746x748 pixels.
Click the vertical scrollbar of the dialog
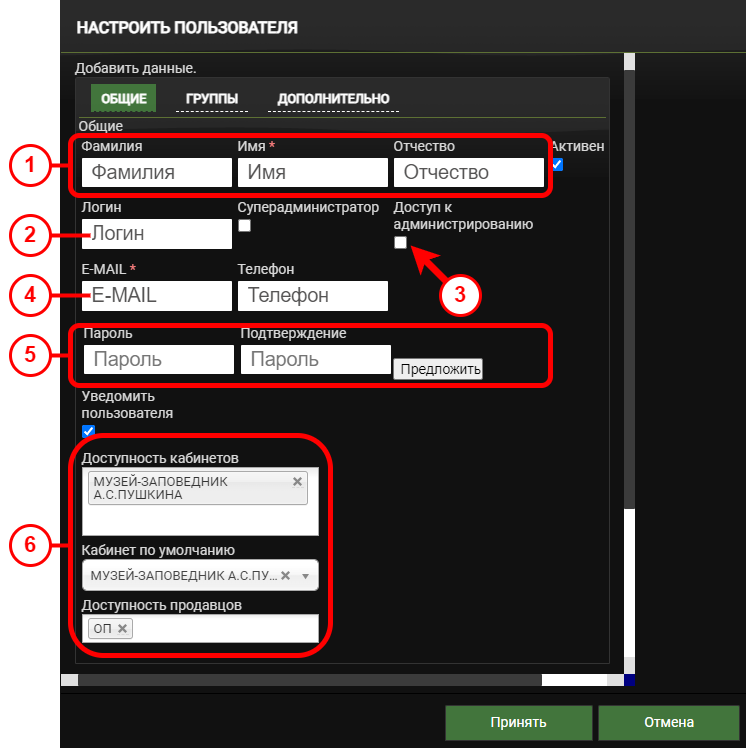[629, 300]
